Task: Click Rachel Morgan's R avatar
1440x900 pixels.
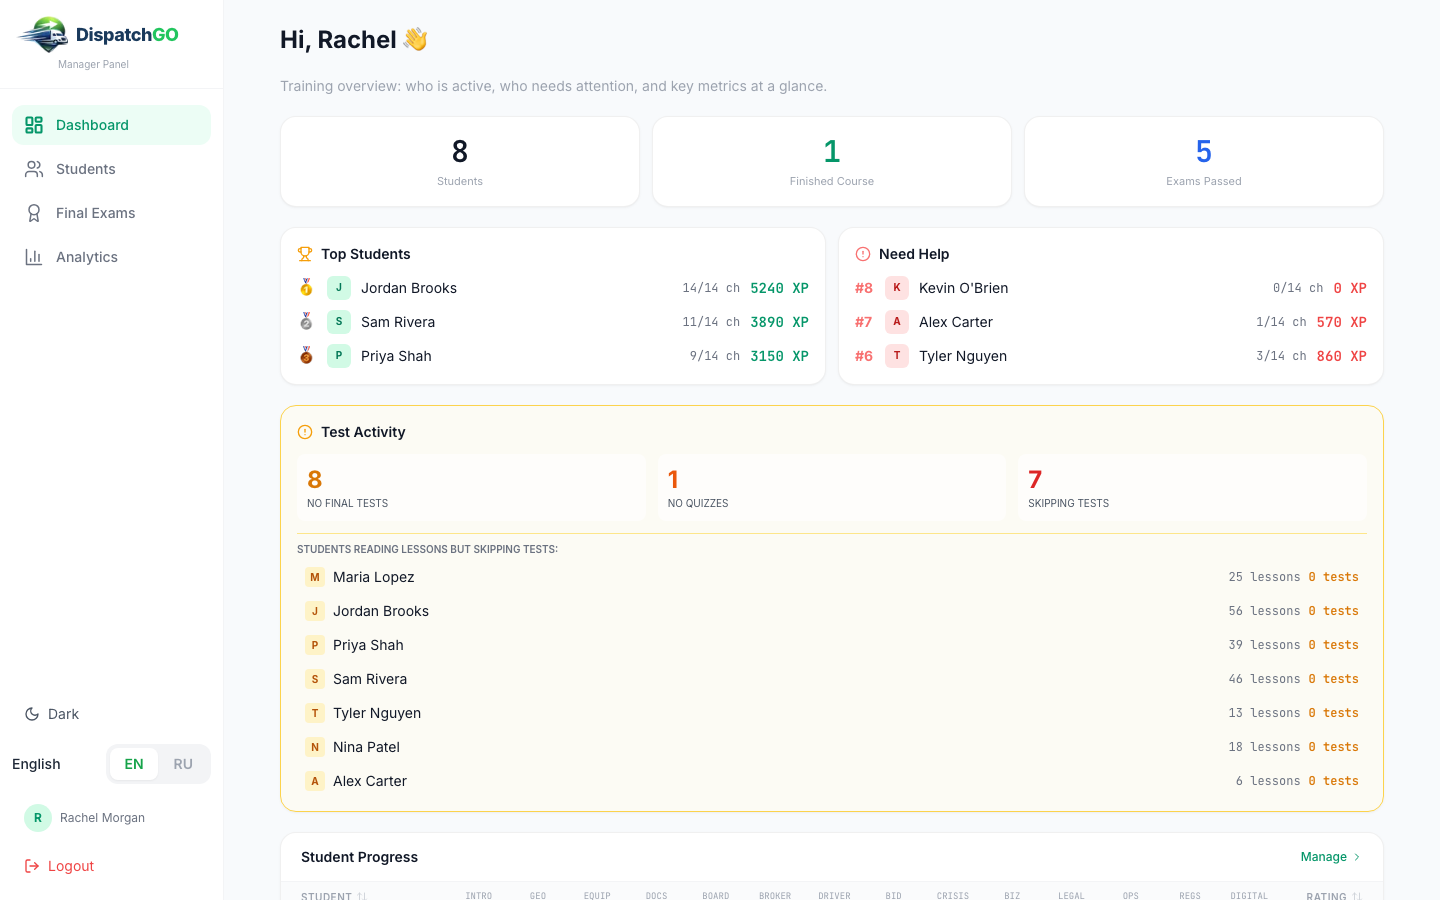Action: [x=38, y=818]
